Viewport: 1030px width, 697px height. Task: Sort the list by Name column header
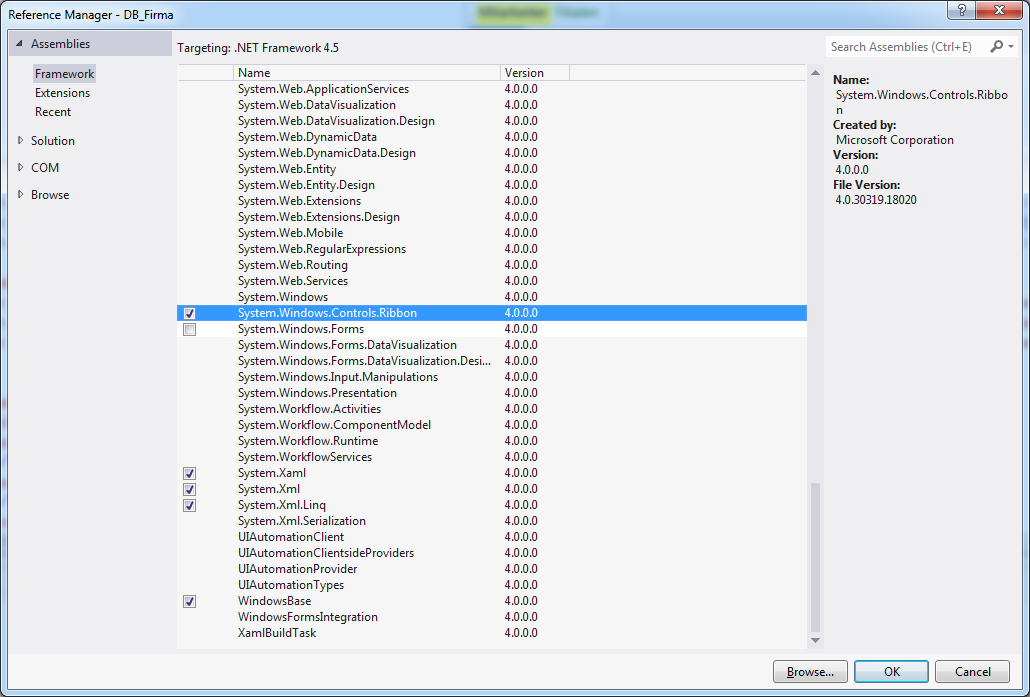(366, 73)
